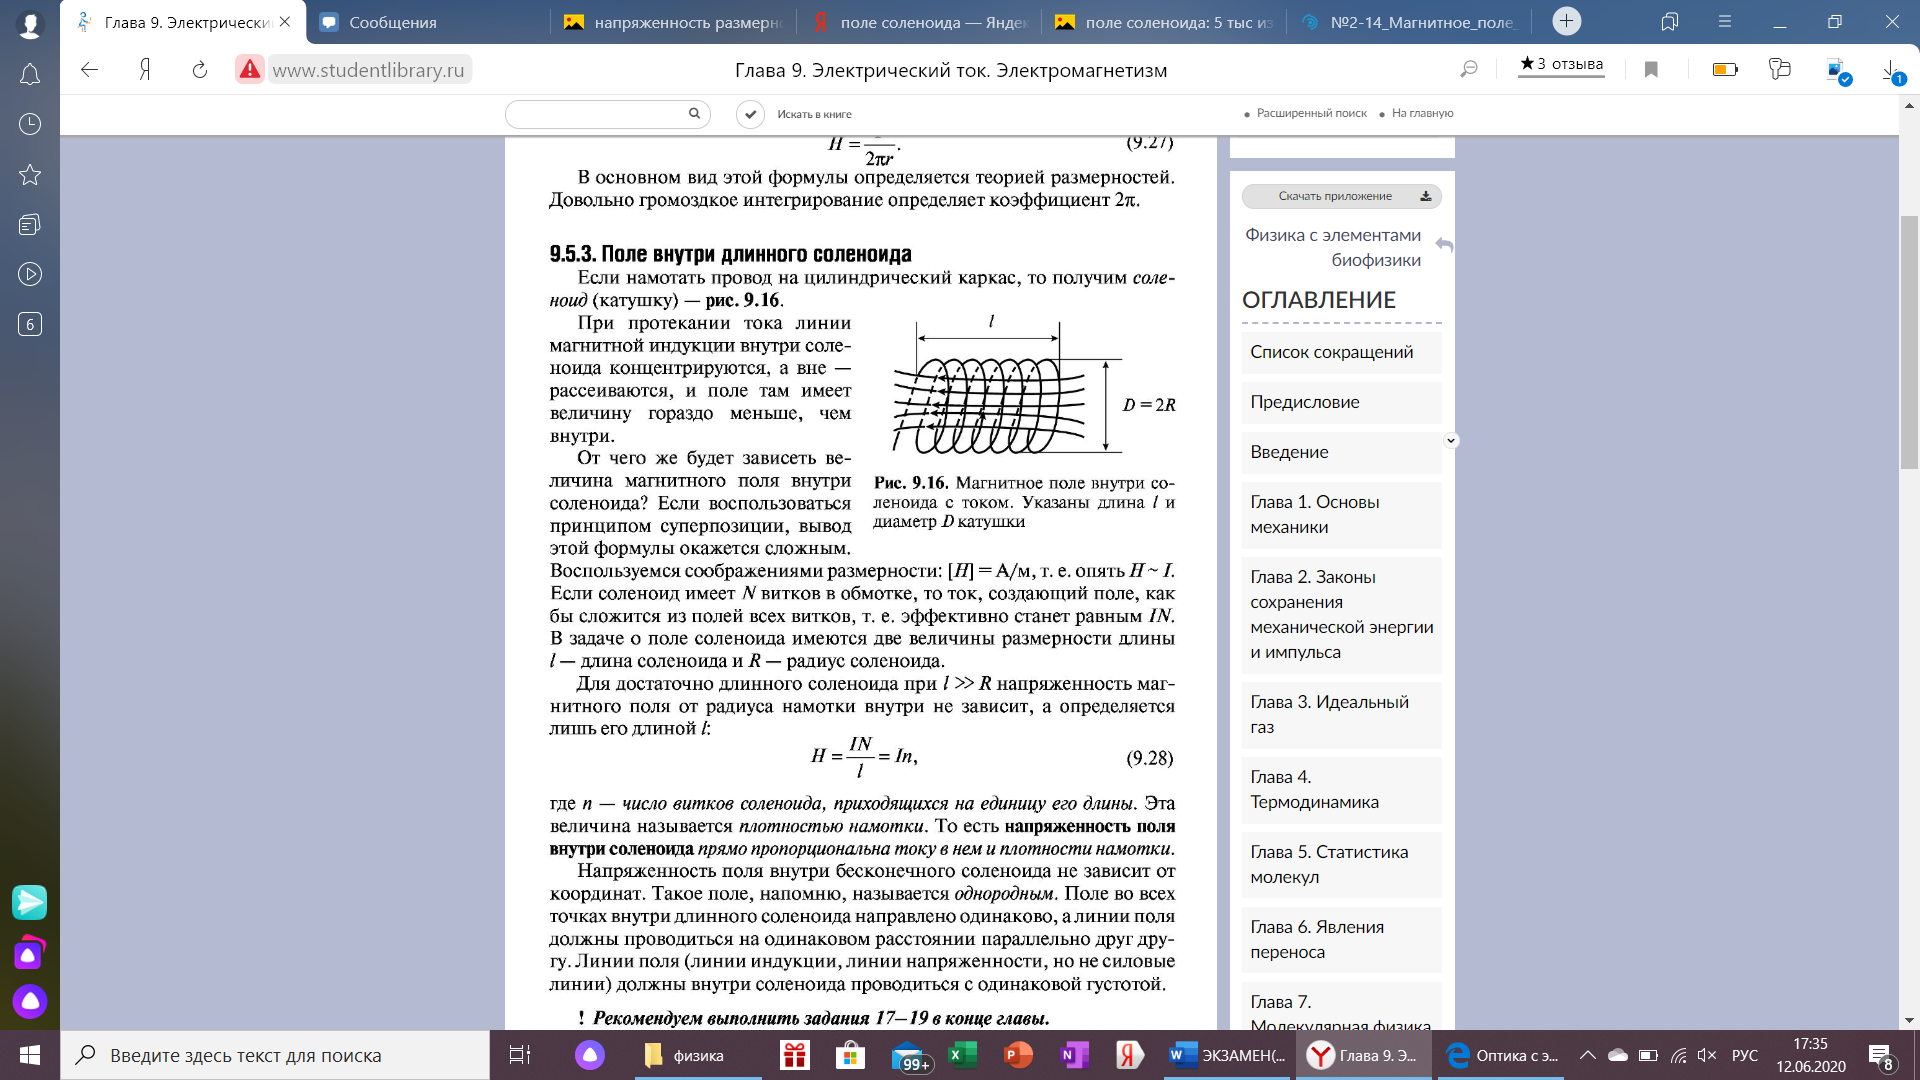1920x1080 pixels.
Task: Open the video play icon in the sidebar
Action: click(30, 274)
